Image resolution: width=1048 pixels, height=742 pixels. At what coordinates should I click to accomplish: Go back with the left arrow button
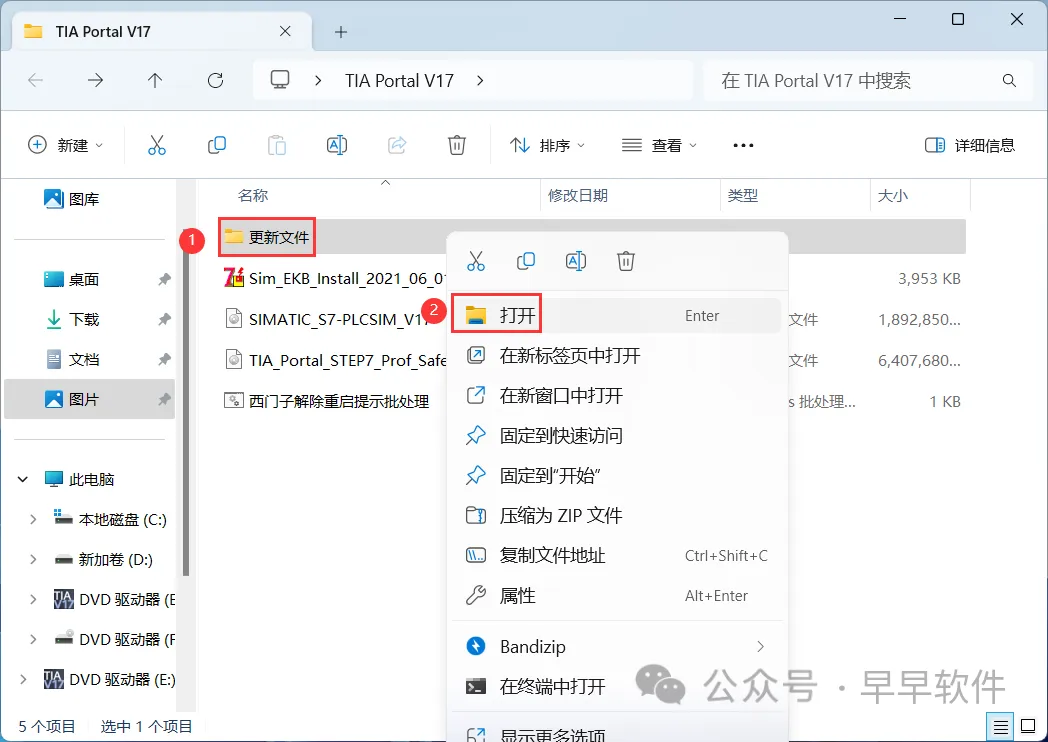(35, 81)
